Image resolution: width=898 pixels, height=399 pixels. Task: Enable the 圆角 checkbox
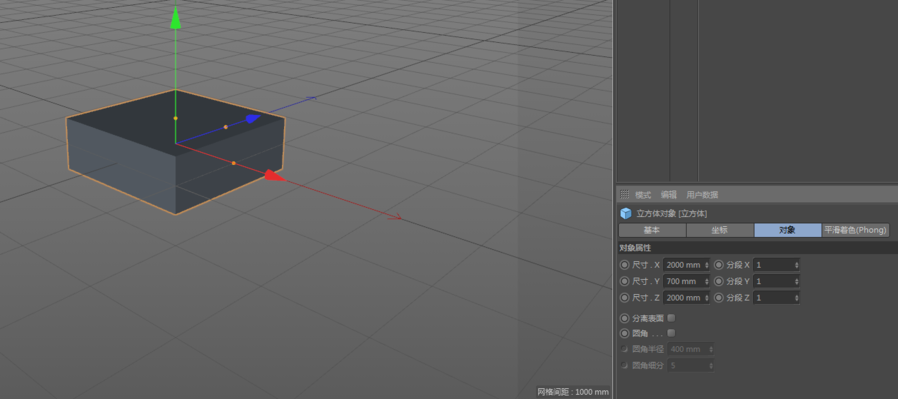click(x=671, y=333)
